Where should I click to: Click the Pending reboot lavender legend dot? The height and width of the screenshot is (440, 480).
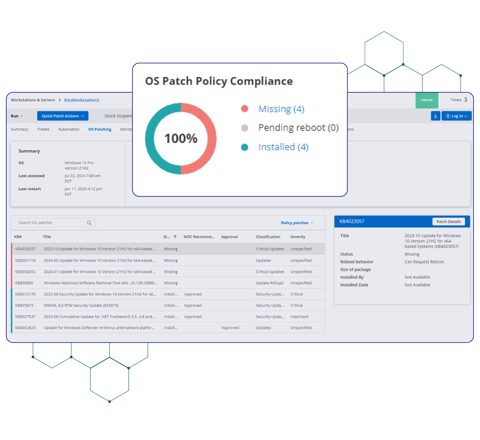point(244,128)
